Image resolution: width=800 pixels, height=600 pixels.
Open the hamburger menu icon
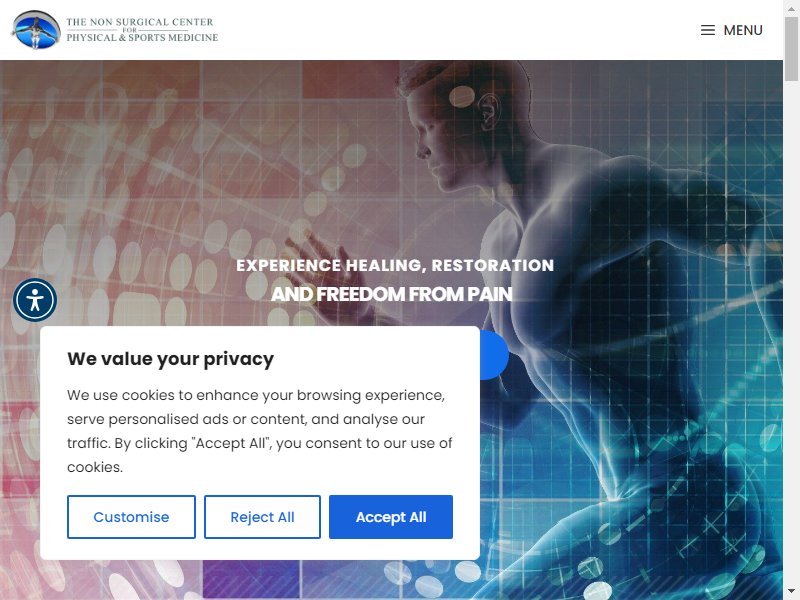pos(707,30)
